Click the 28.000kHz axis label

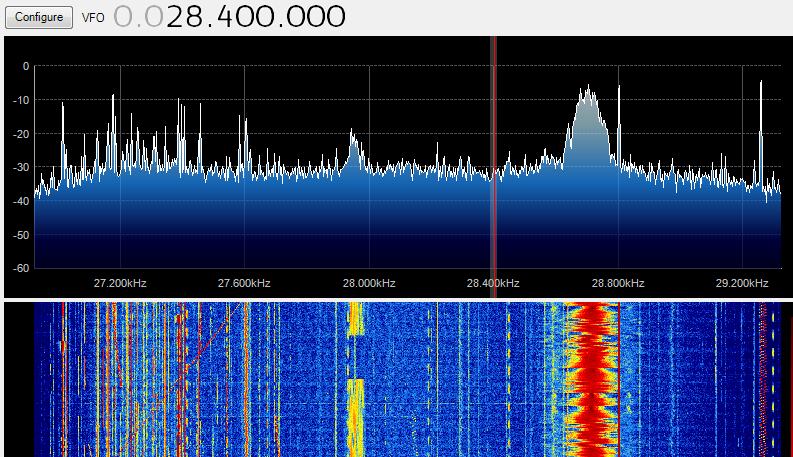click(x=369, y=283)
